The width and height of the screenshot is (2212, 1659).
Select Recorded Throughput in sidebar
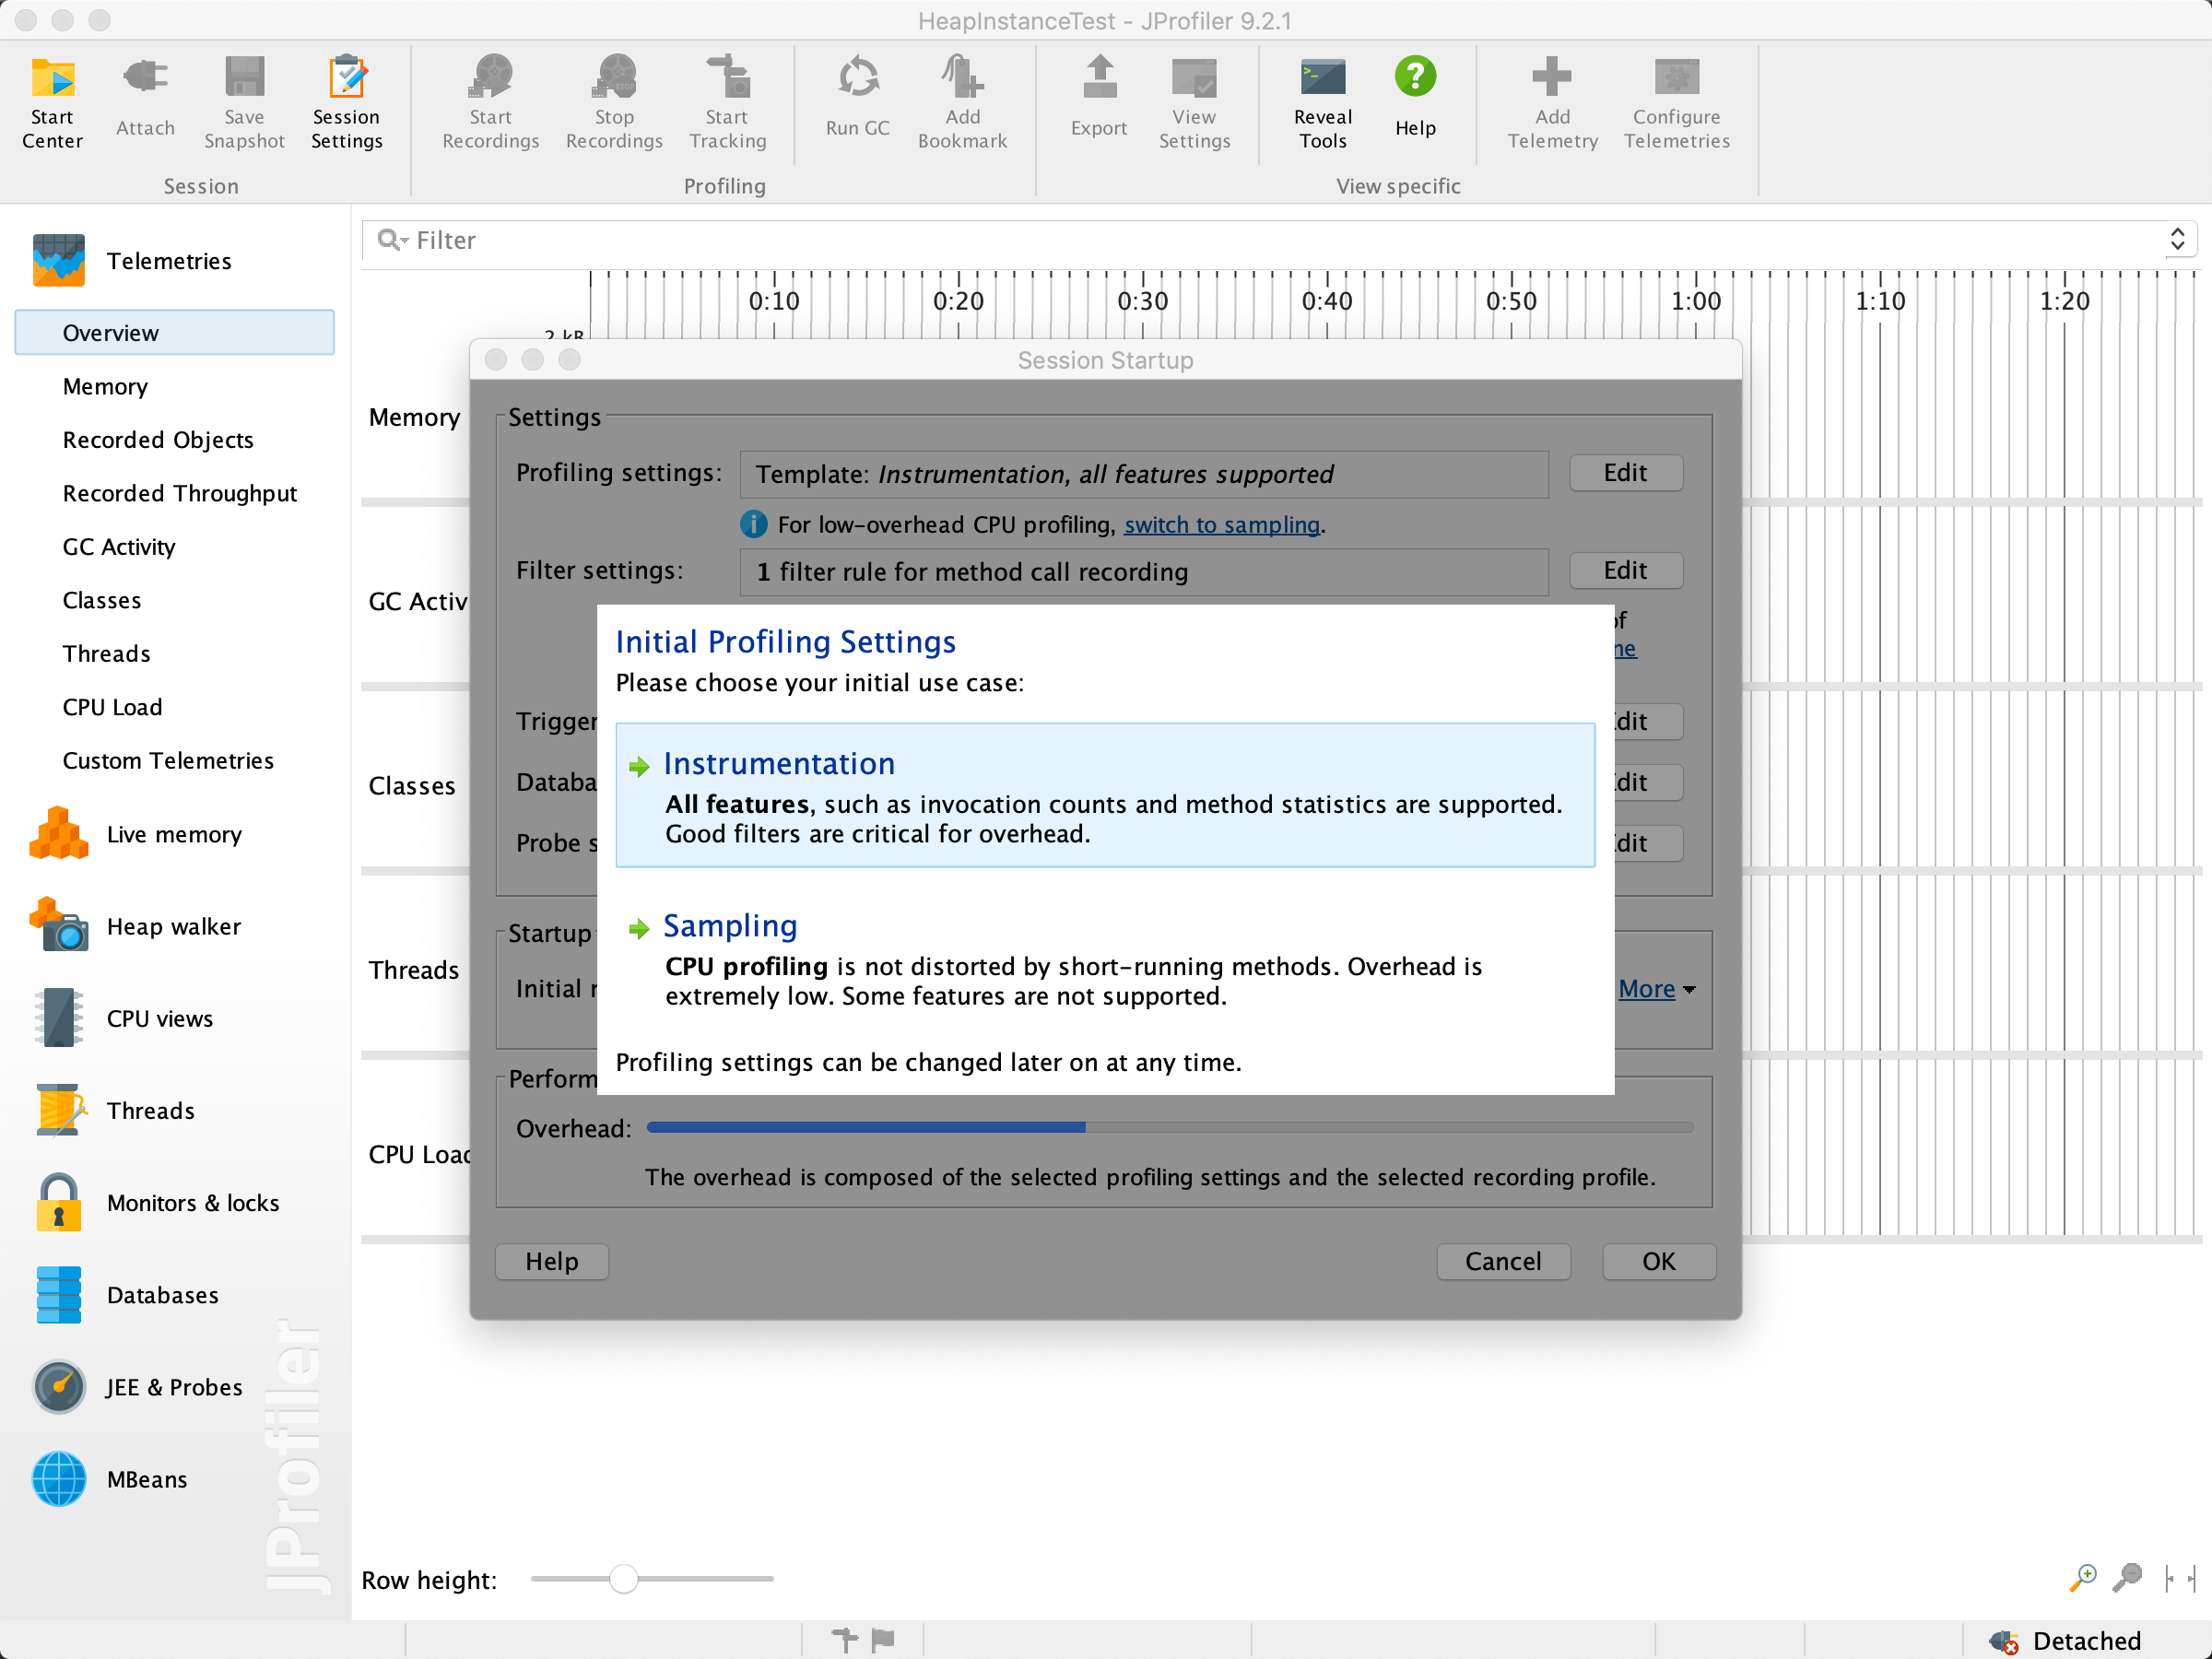point(180,493)
